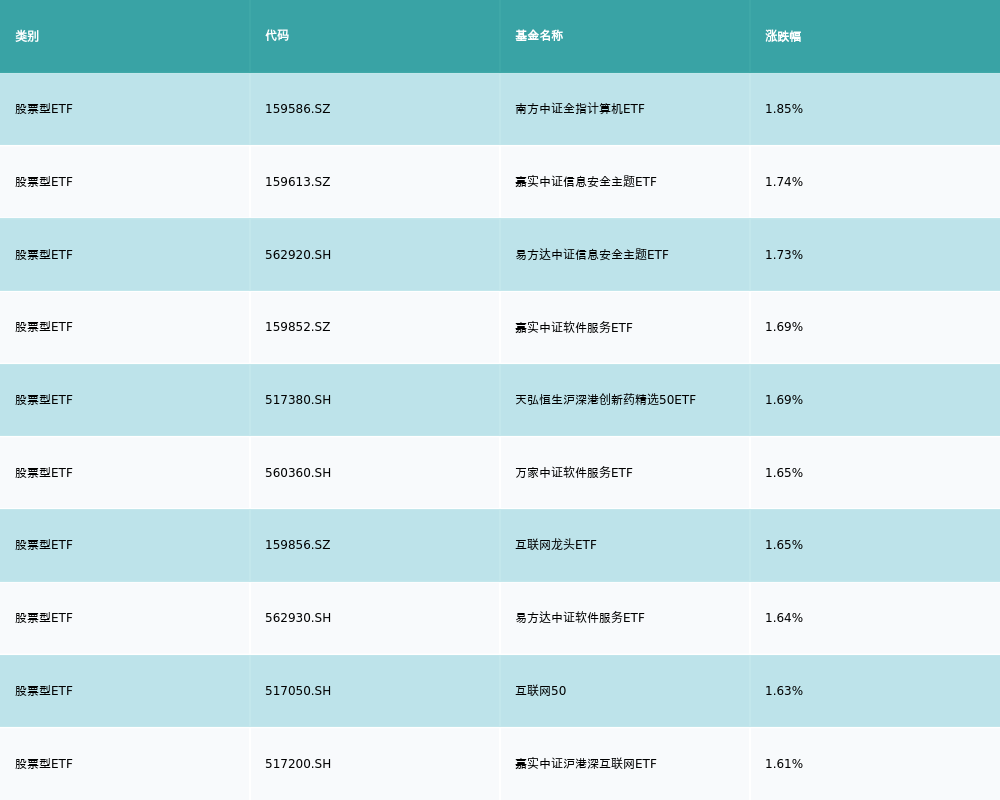The height and width of the screenshot is (800, 1000).
Task: Click fund name 互联网50
Action: tap(541, 691)
